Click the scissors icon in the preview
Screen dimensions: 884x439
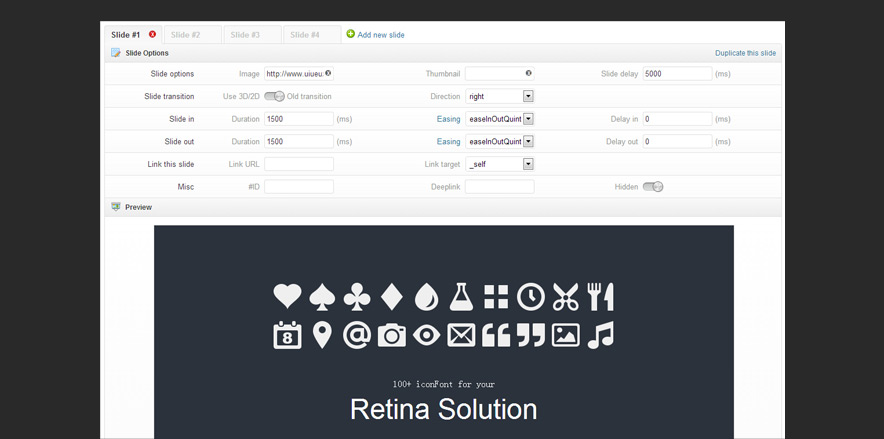[x=565, y=296]
